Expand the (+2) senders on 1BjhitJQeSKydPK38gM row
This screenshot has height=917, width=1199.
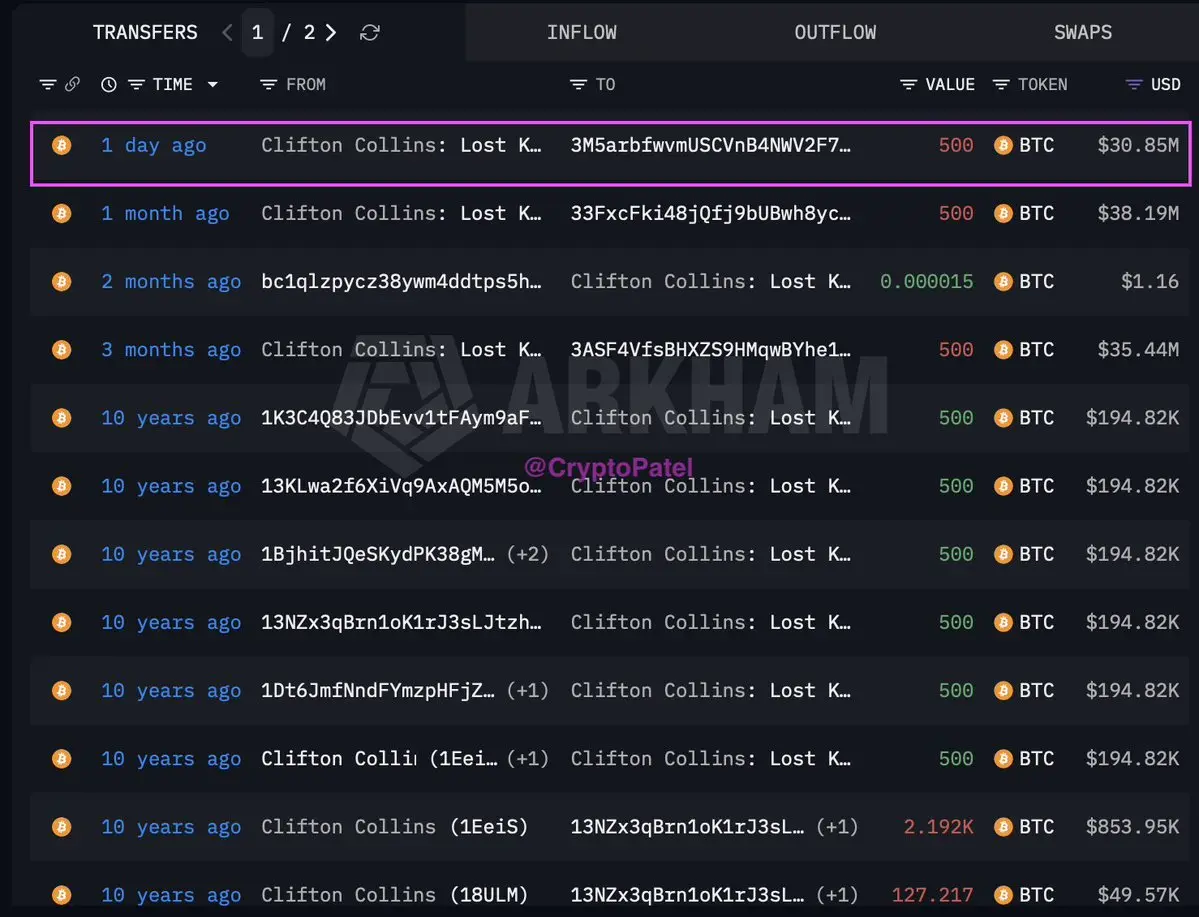point(528,554)
